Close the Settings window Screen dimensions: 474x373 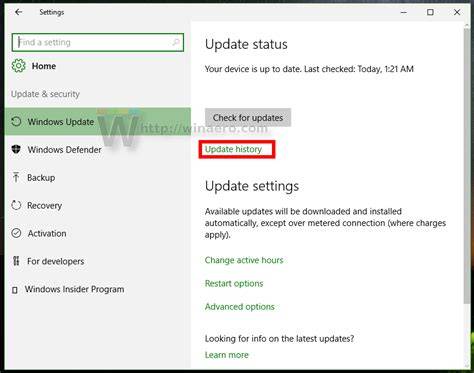(x=457, y=12)
